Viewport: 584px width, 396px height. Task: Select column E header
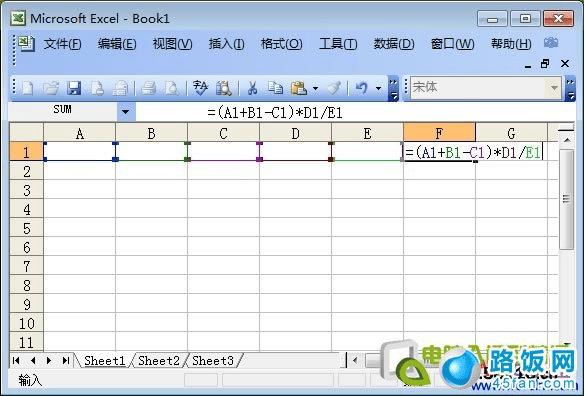click(367, 133)
